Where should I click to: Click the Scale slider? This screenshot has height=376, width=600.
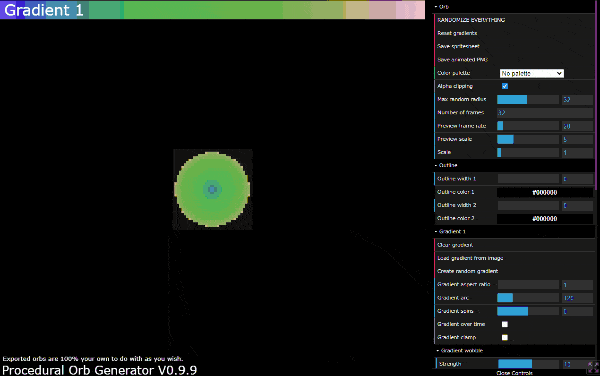(x=528, y=152)
